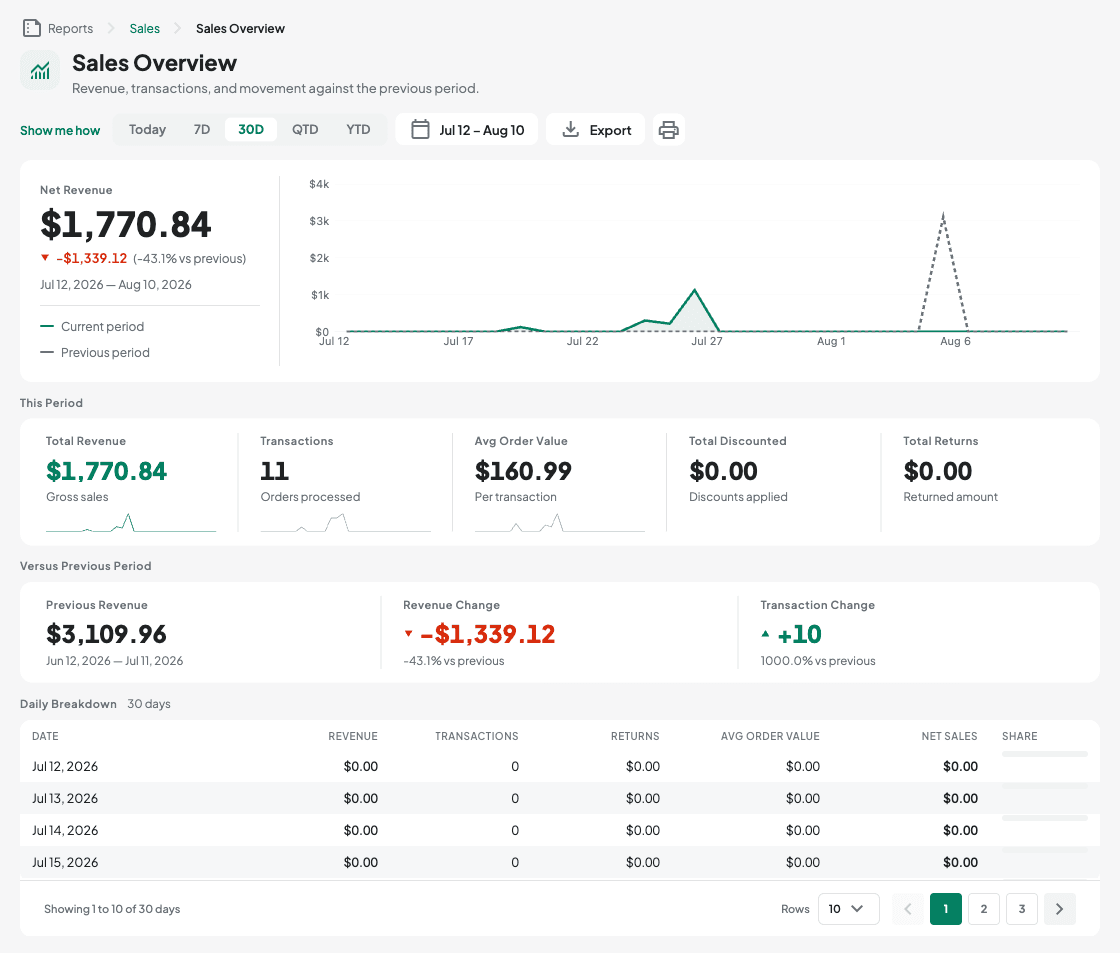Sort by SHARE column header
This screenshot has height=953, width=1120.
(1019, 736)
